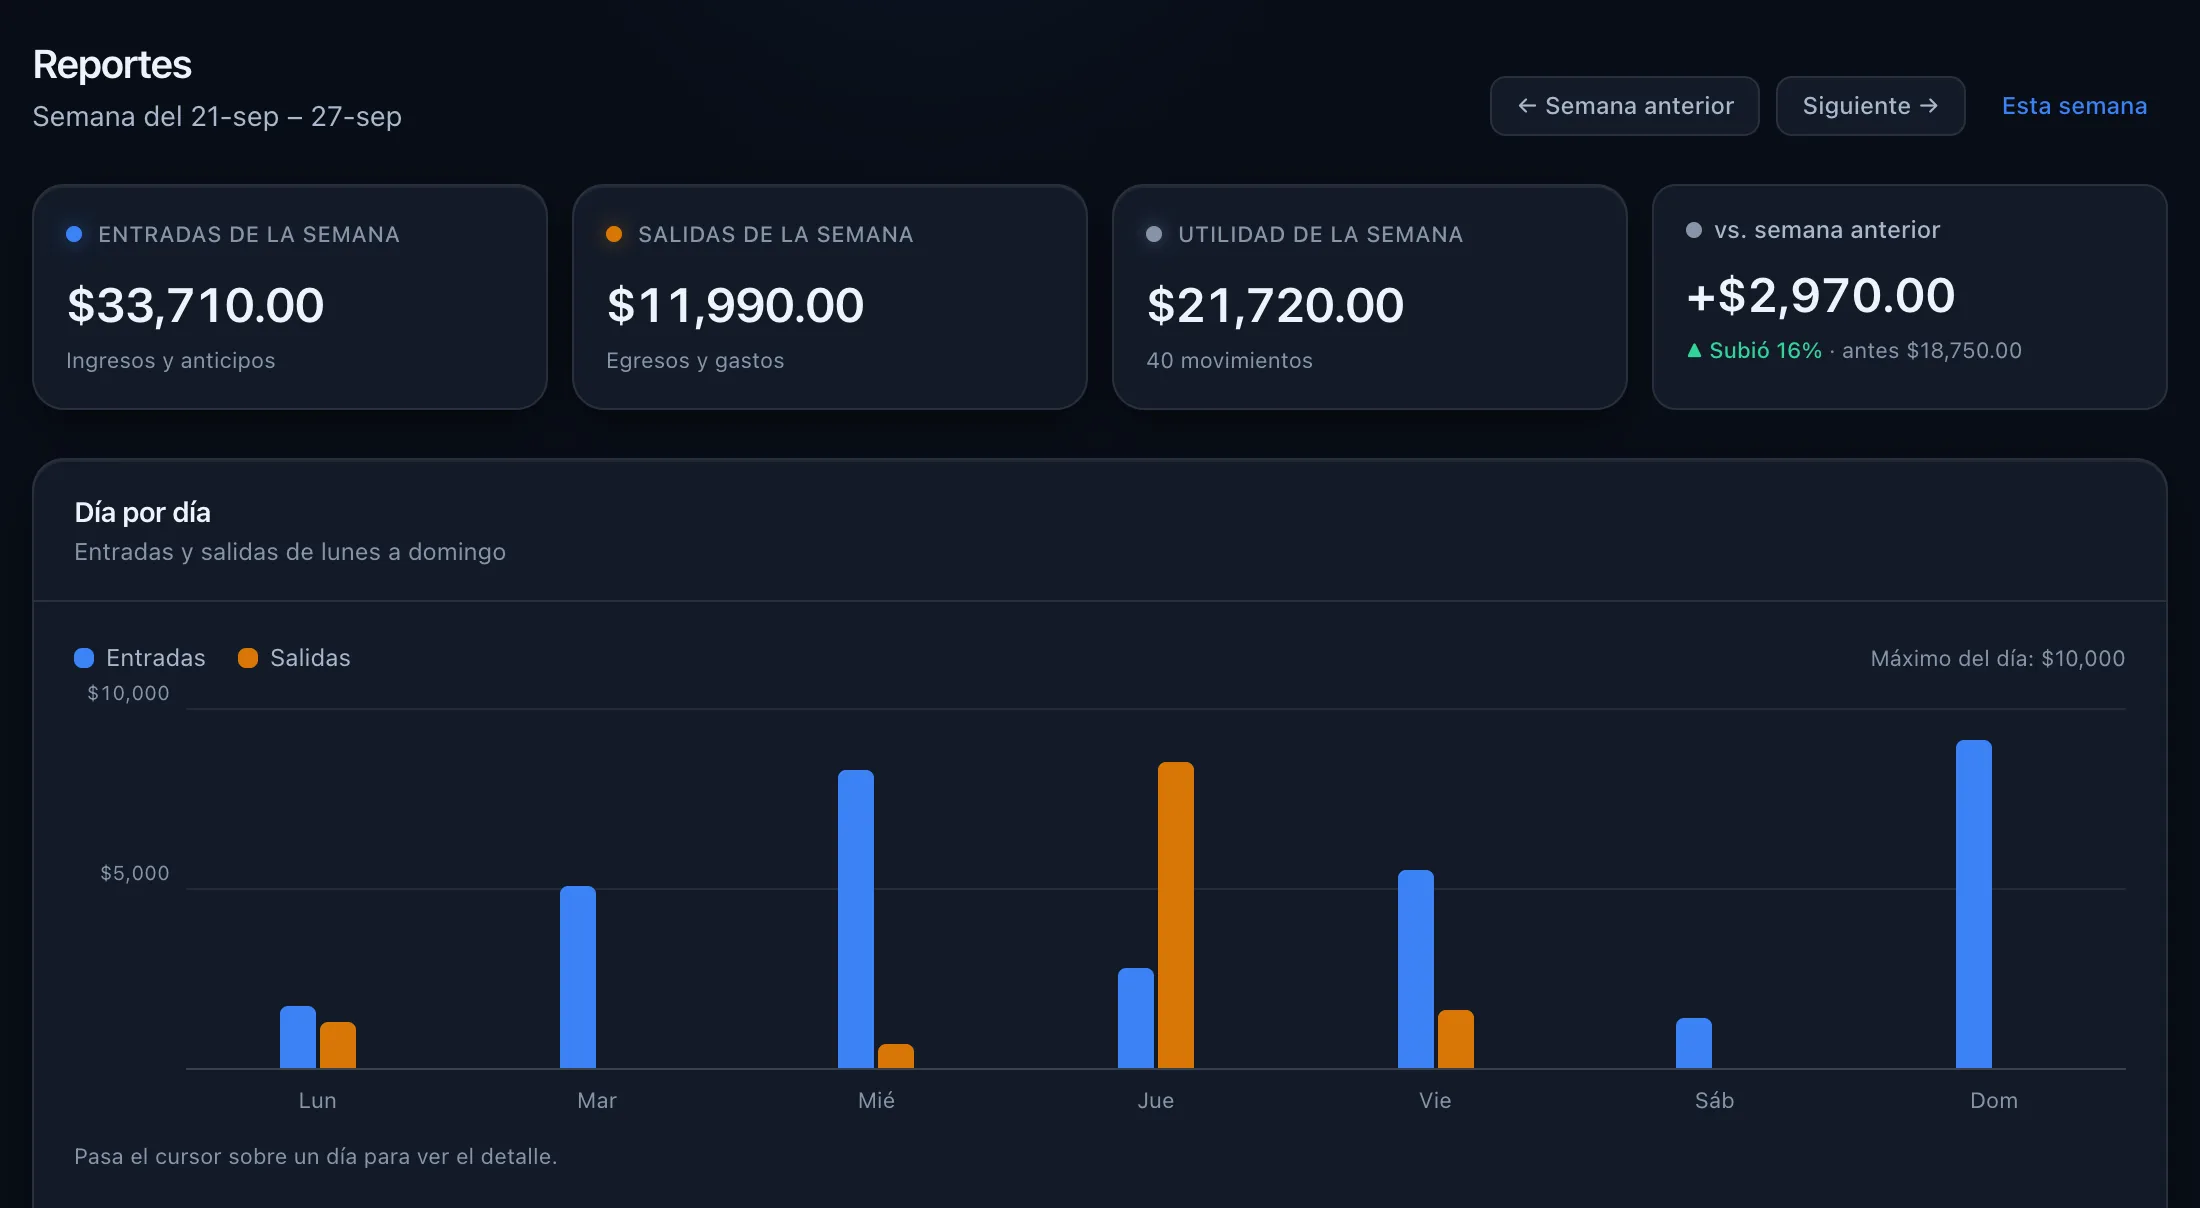Select Viernes orange Salidas bar
This screenshot has width=2200, height=1208.
tap(1456, 1039)
